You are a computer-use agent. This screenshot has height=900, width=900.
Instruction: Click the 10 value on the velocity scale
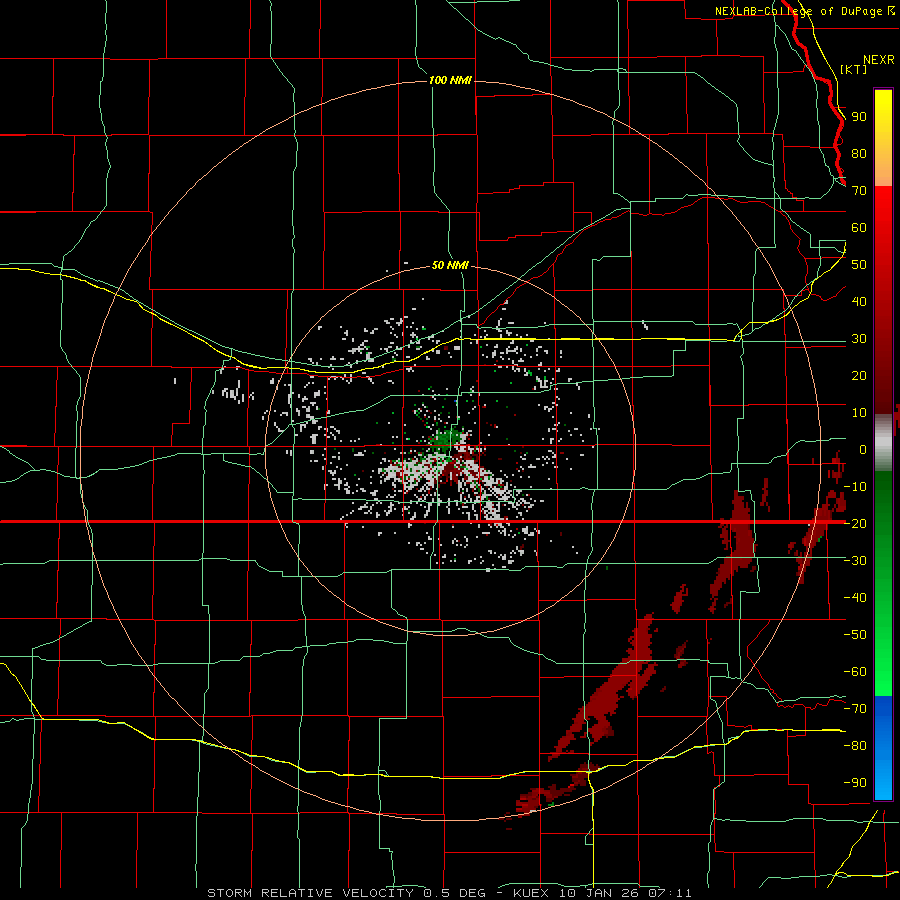pos(859,413)
